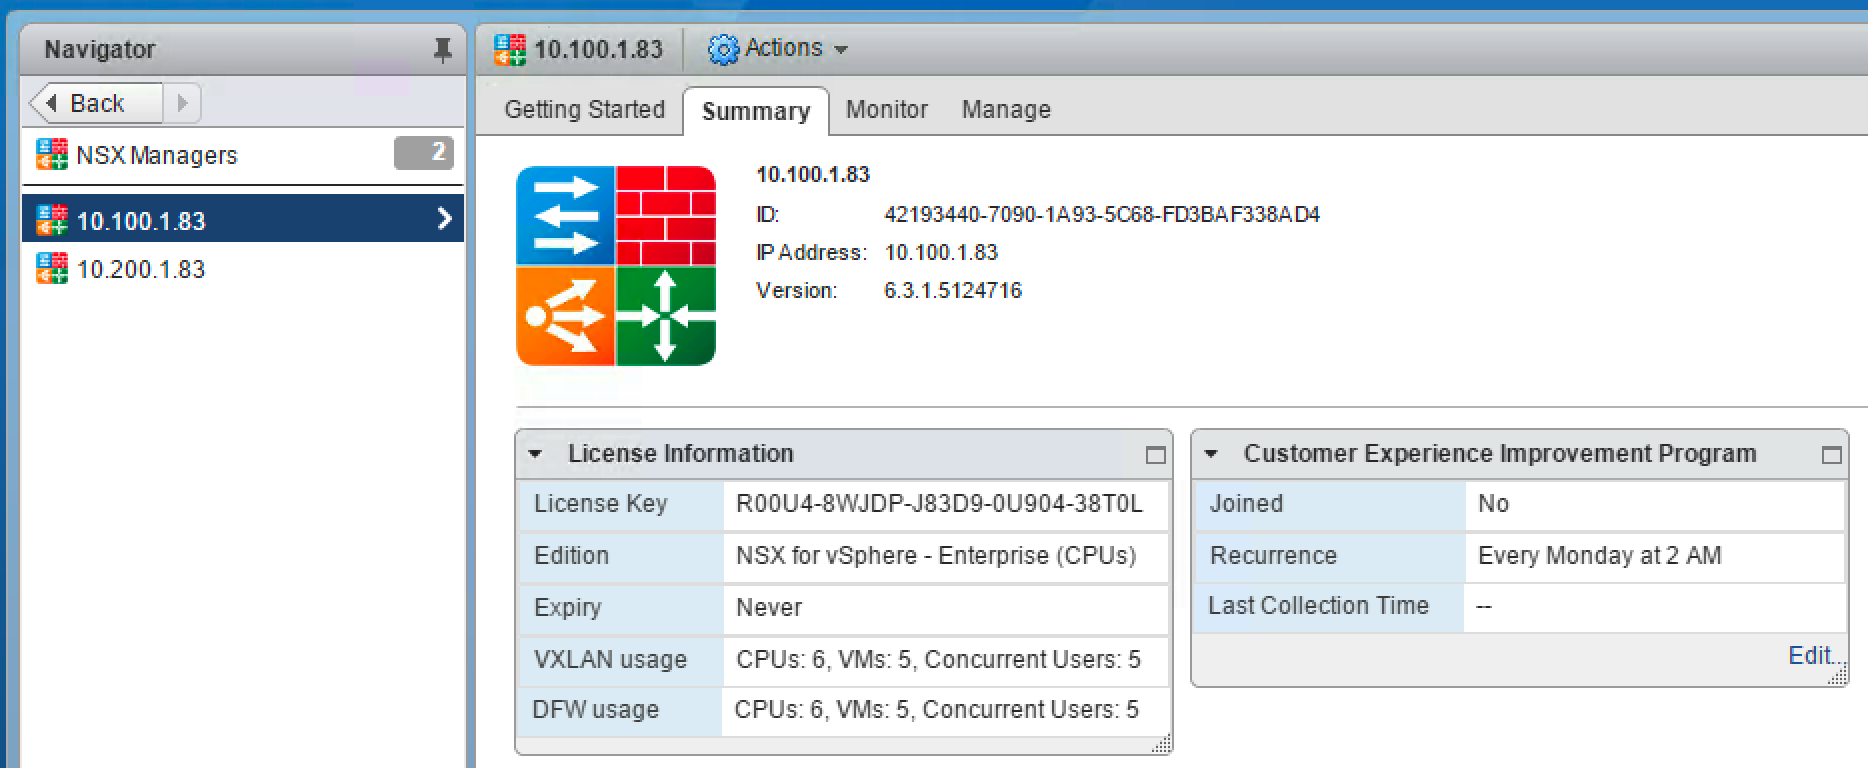
Task: Switch to the Getting Started tab
Action: [x=584, y=110]
